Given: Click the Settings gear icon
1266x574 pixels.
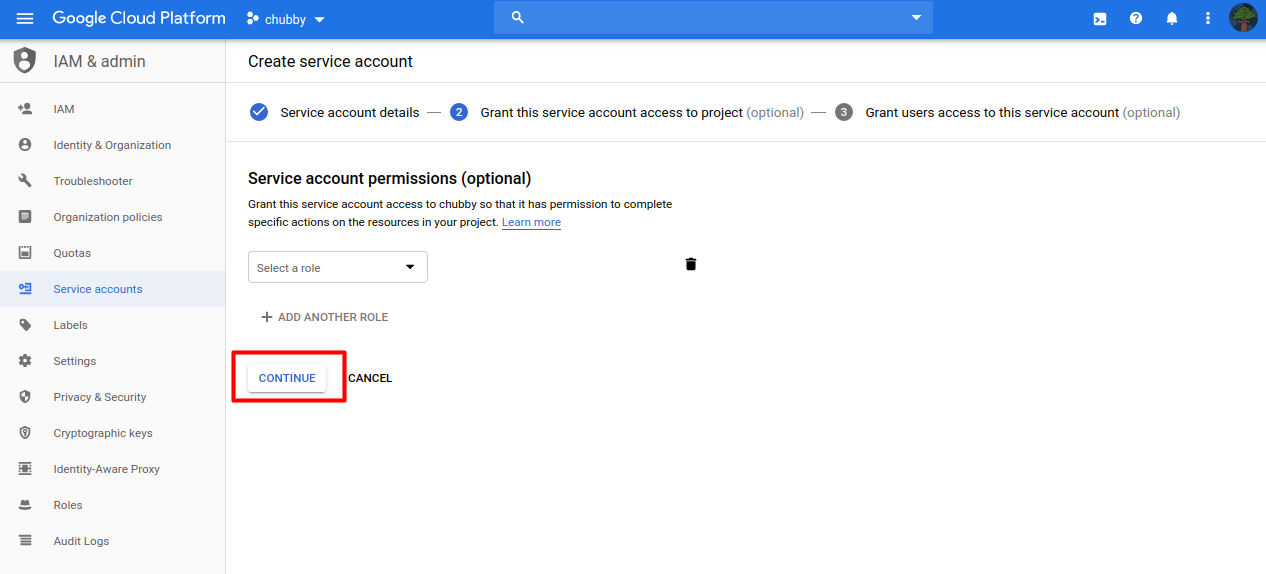Looking at the screenshot, I should (25, 361).
